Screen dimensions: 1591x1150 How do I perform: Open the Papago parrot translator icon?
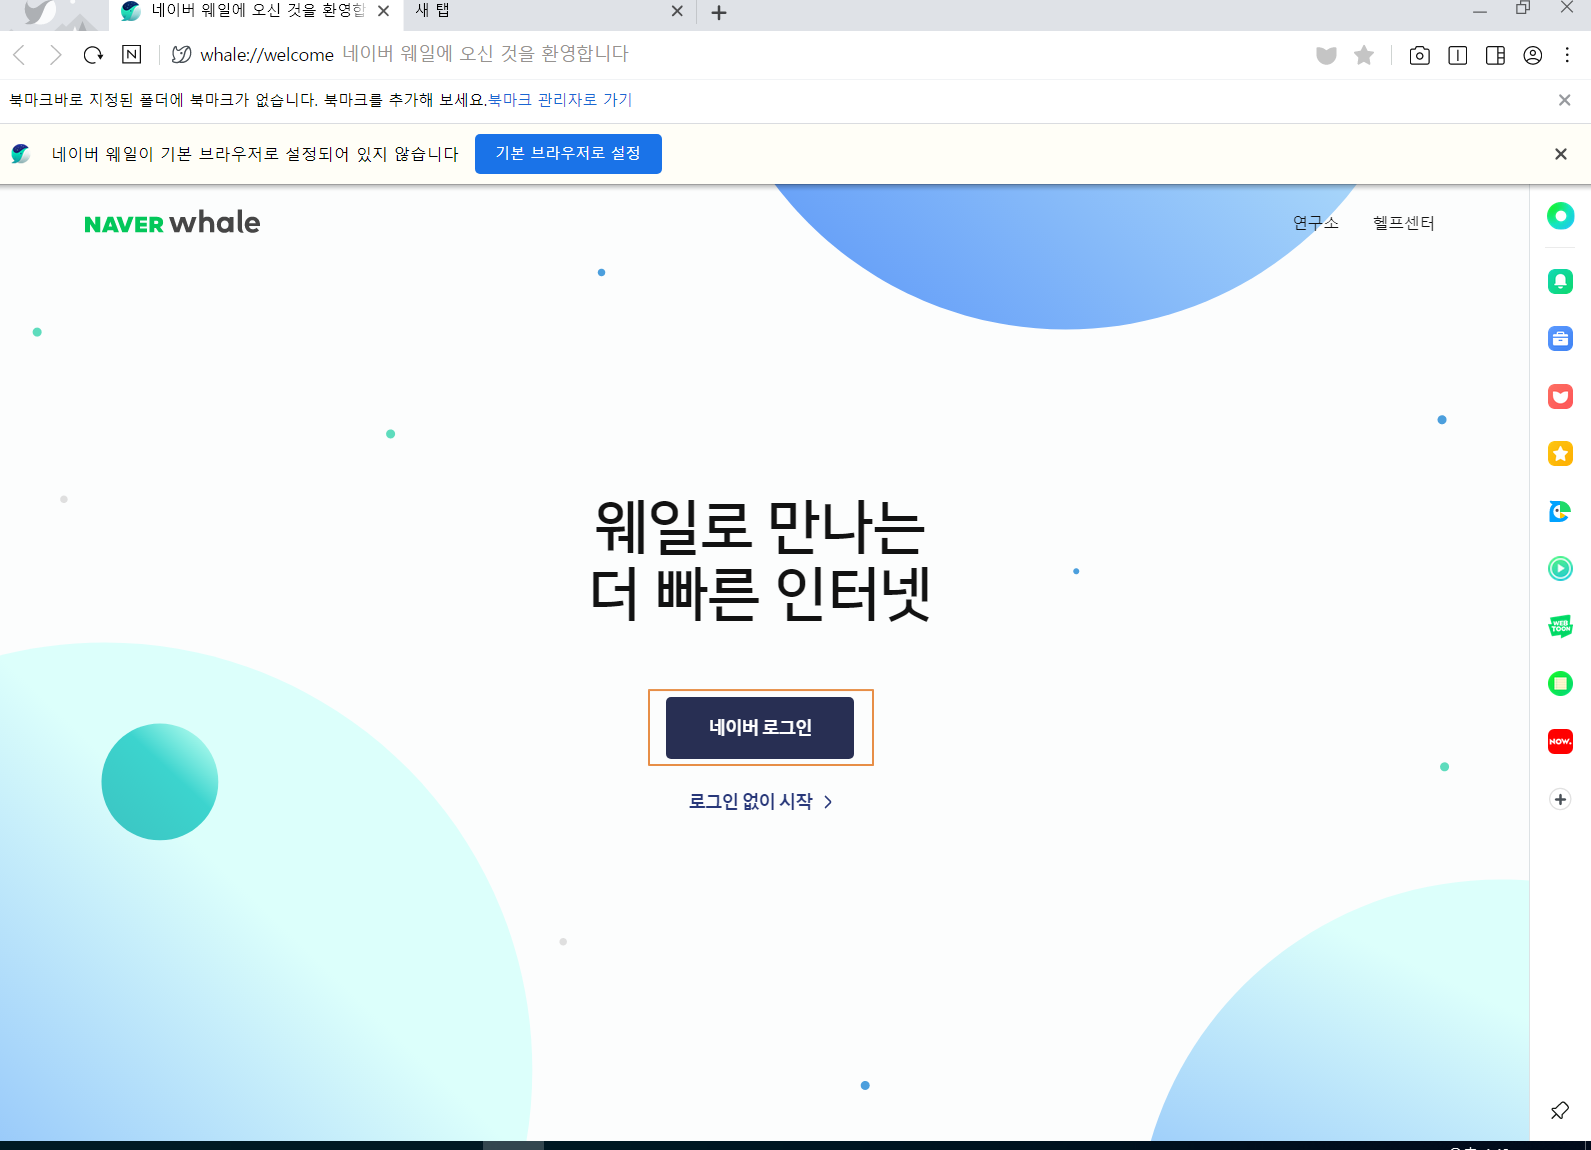pos(1560,512)
